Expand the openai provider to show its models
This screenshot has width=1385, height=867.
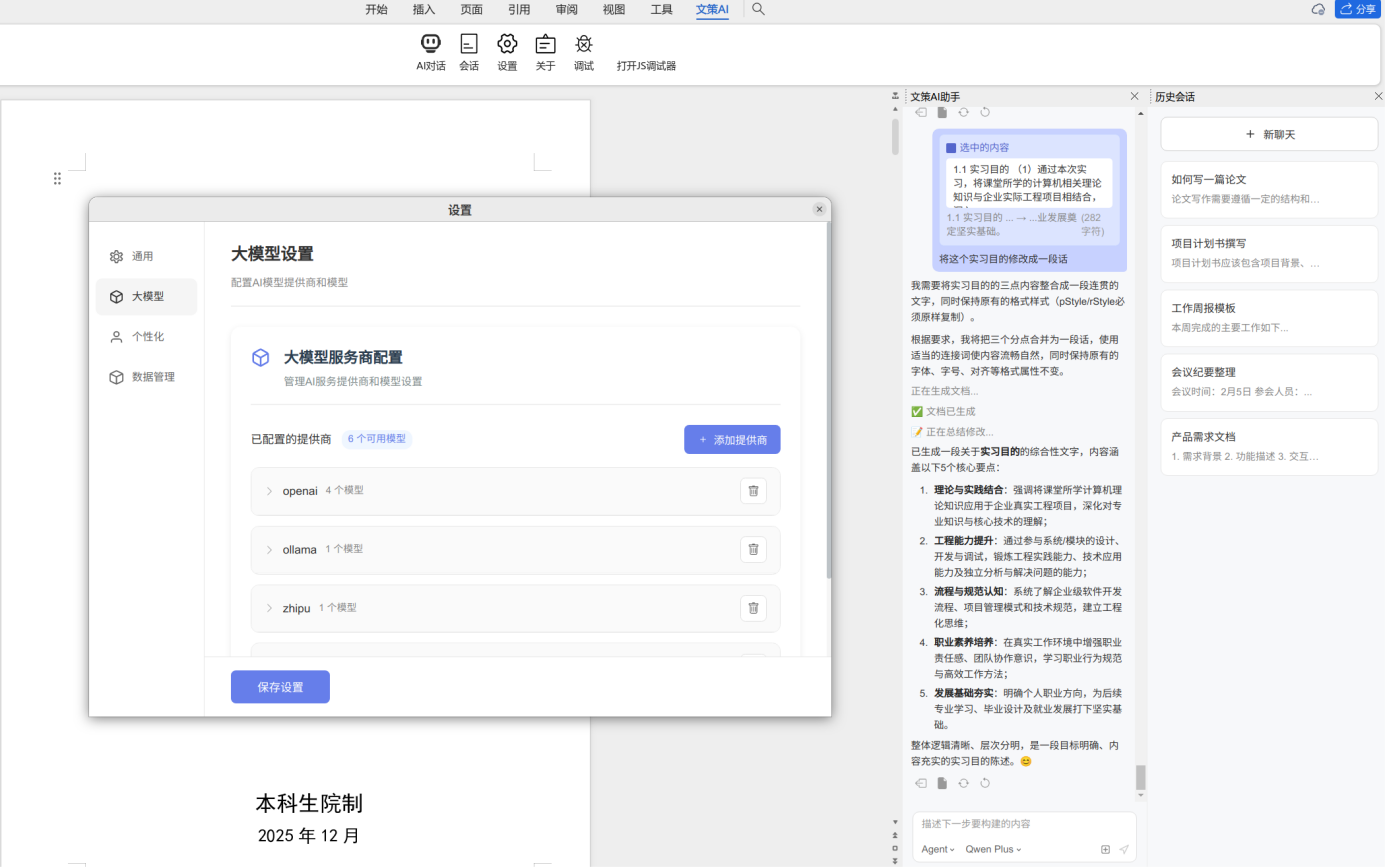268,490
